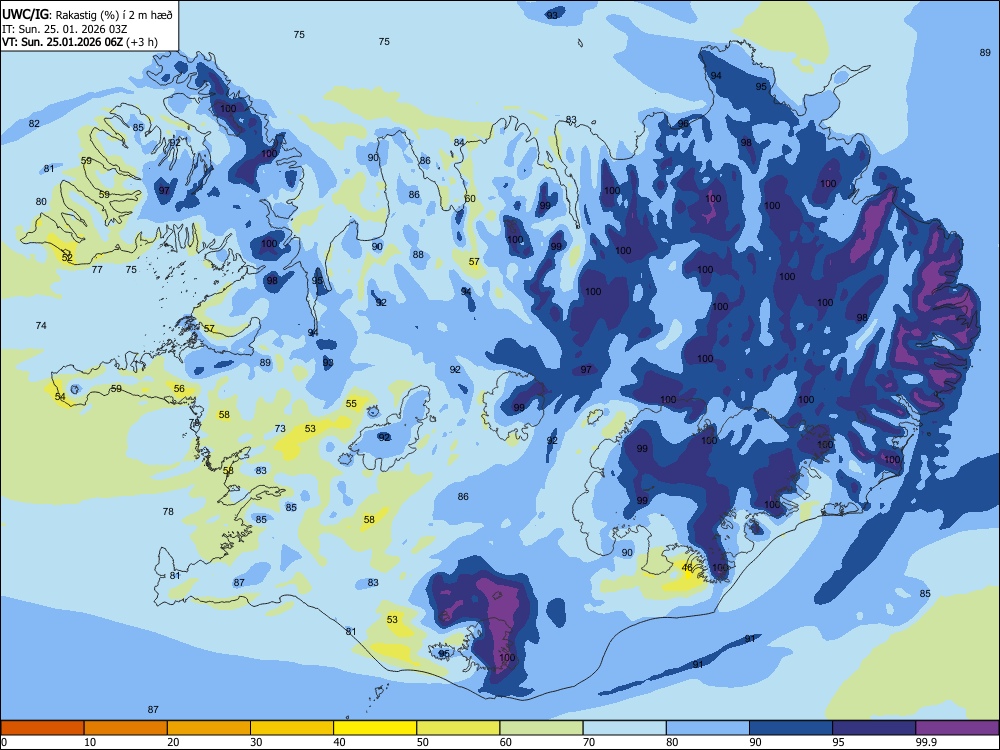Image resolution: width=1000 pixels, height=750 pixels.
Task: Select the '52' humidity value in the Westfjords
Action: pos(67,258)
